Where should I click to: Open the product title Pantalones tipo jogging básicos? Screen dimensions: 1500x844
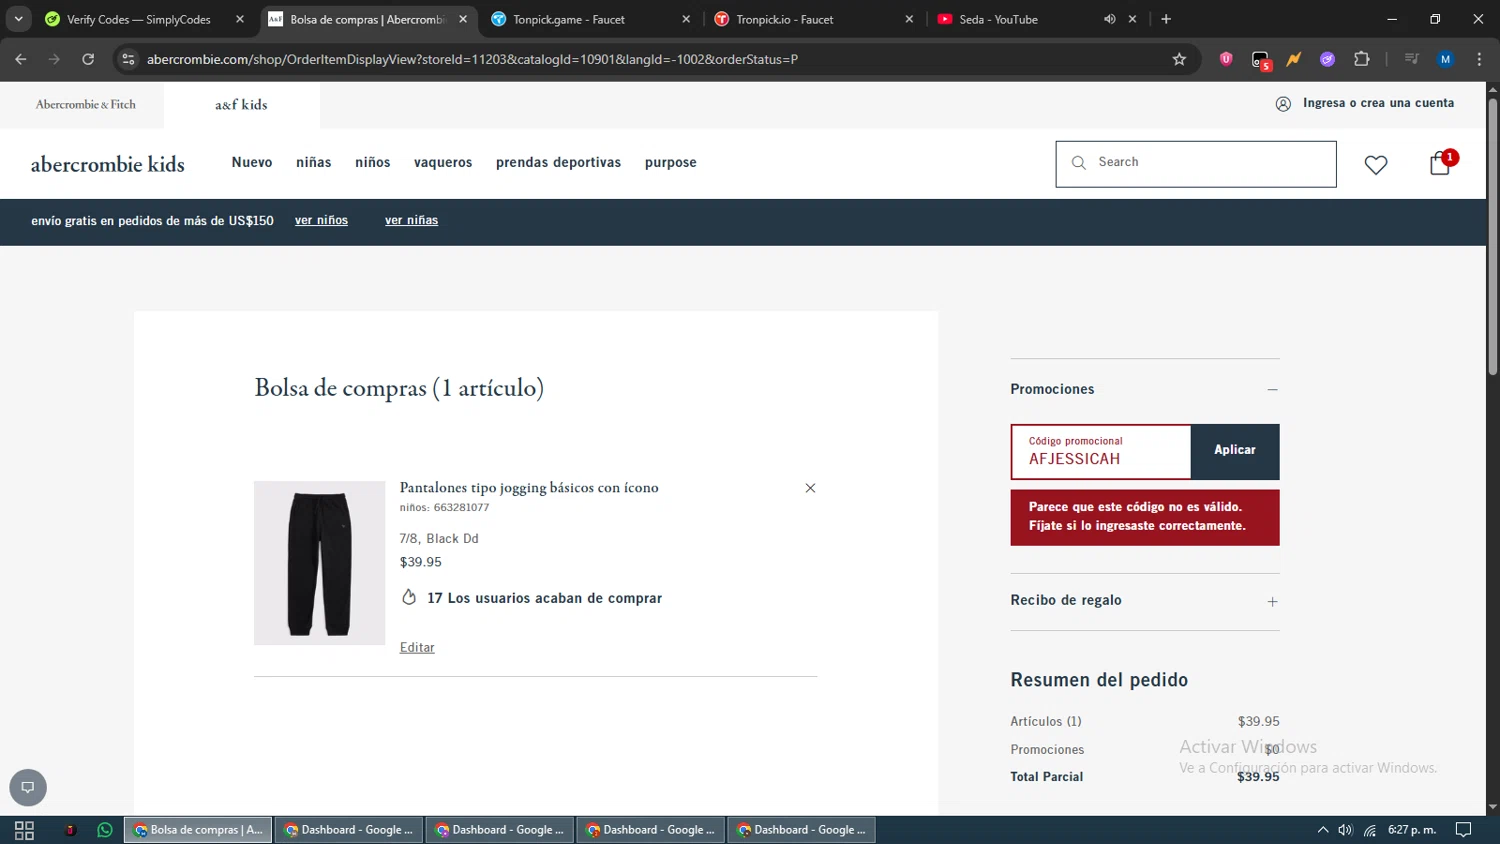pyautogui.click(x=529, y=488)
